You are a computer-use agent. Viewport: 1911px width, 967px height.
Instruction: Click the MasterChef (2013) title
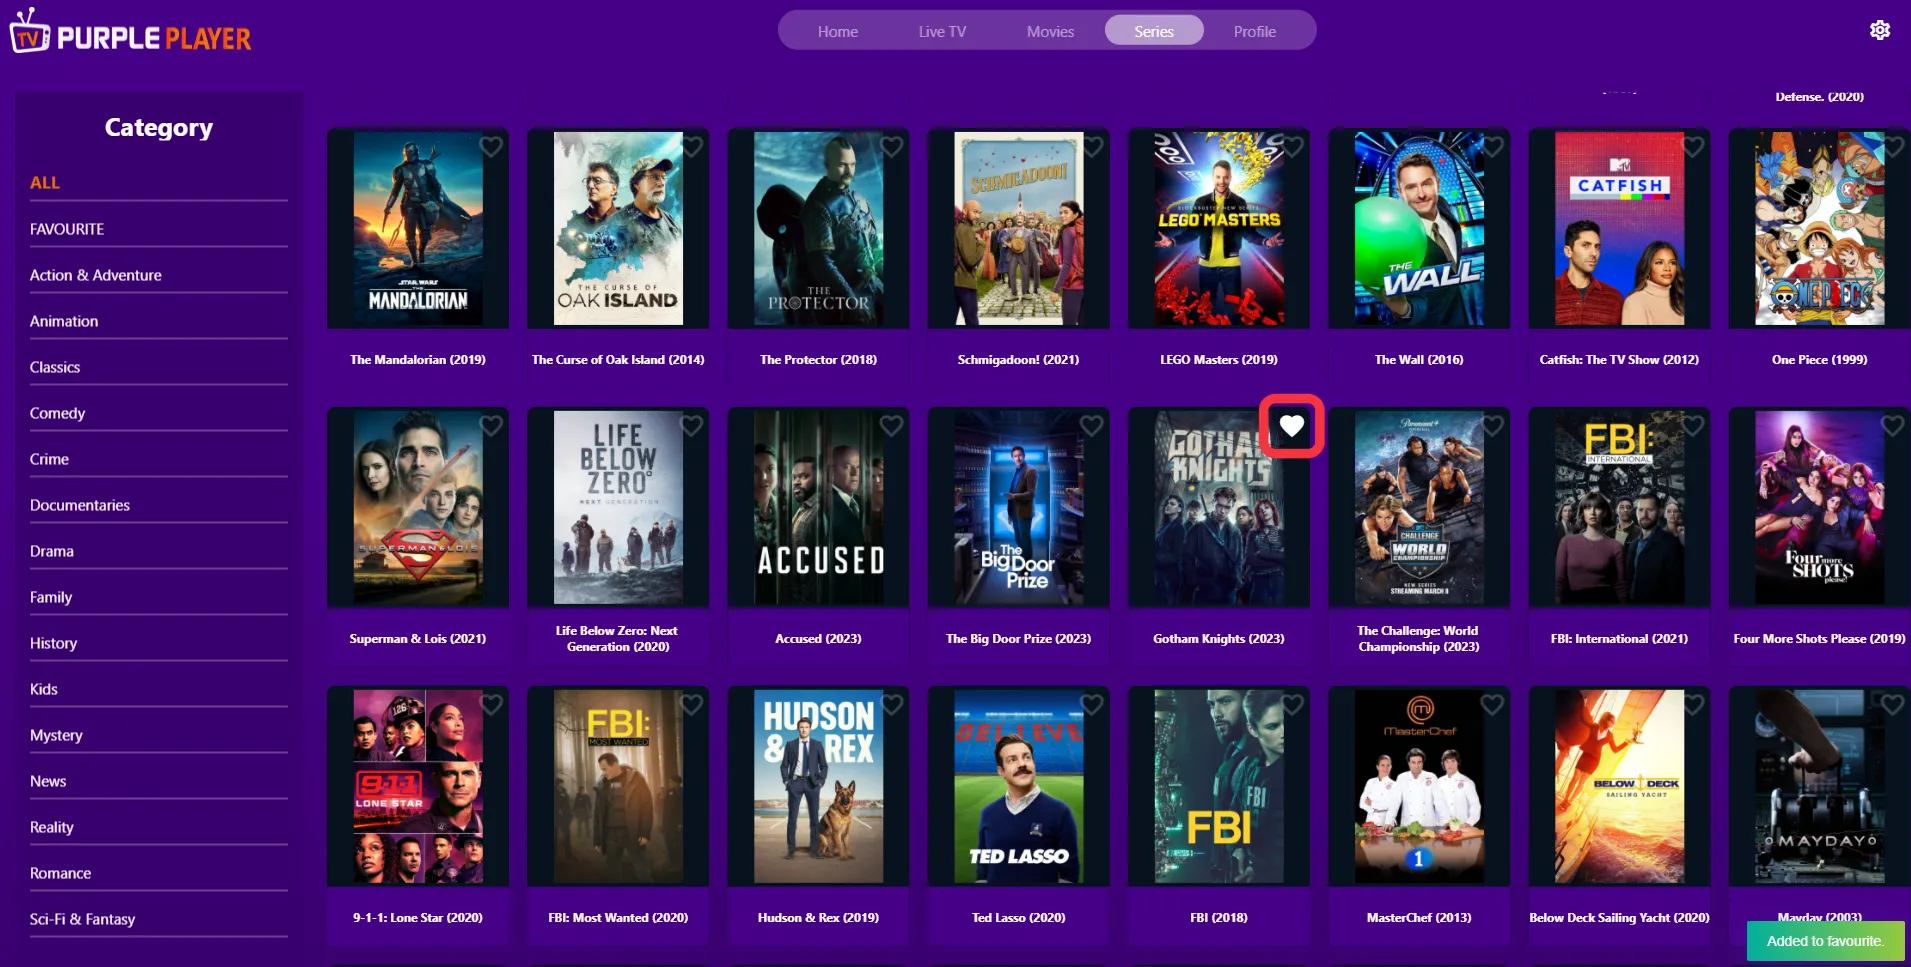click(x=1418, y=917)
